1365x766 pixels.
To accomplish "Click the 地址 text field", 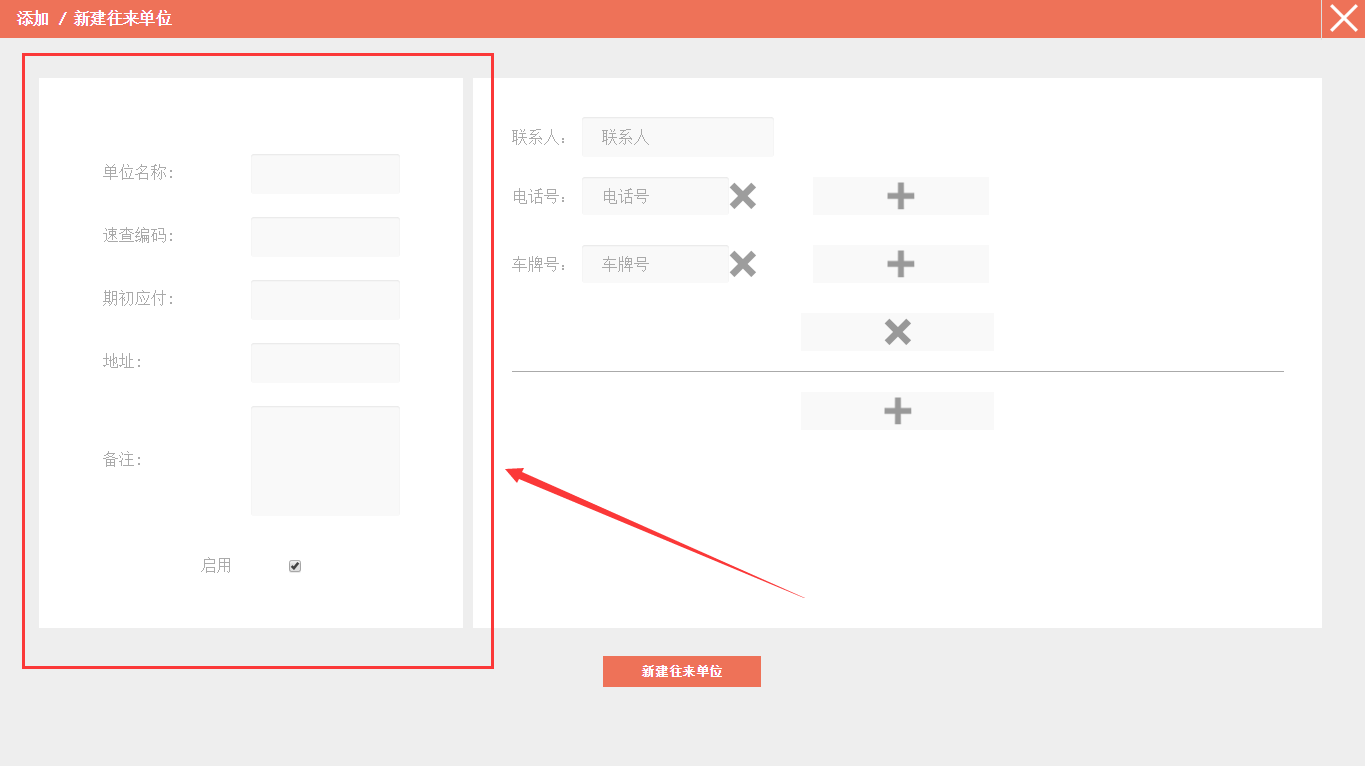I will pyautogui.click(x=325, y=363).
